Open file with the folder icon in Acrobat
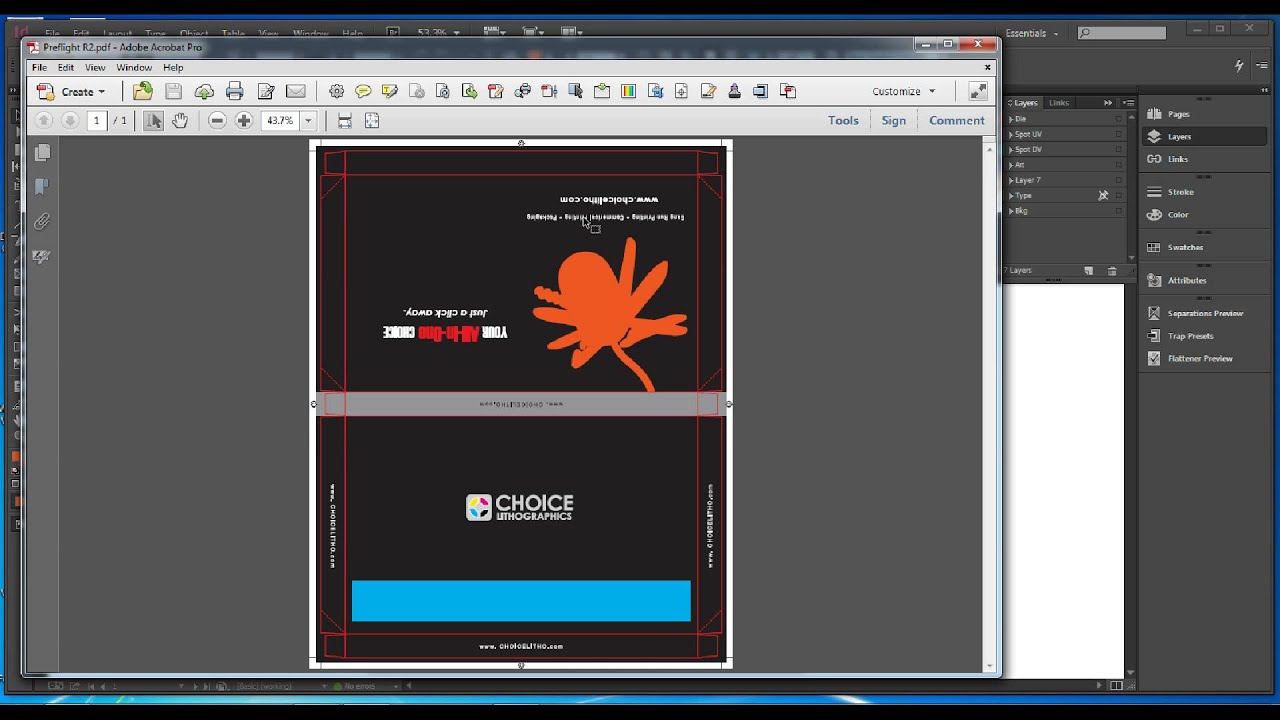This screenshot has height=720, width=1280. (x=143, y=91)
